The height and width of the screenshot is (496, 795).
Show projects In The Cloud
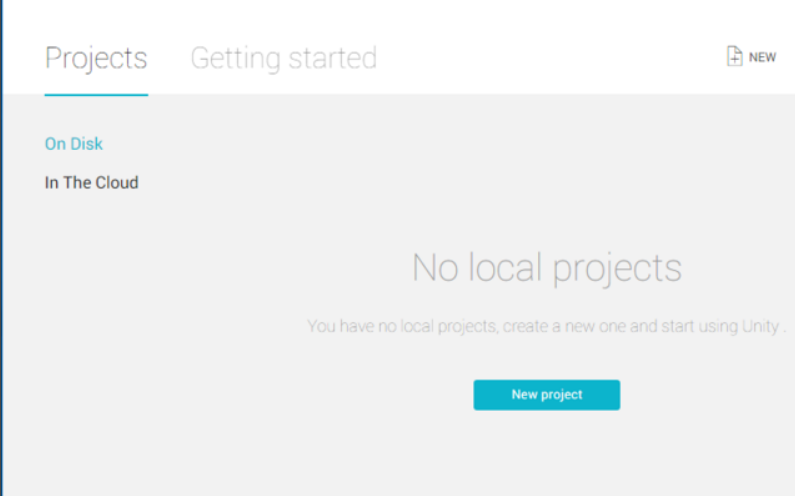[x=91, y=183]
